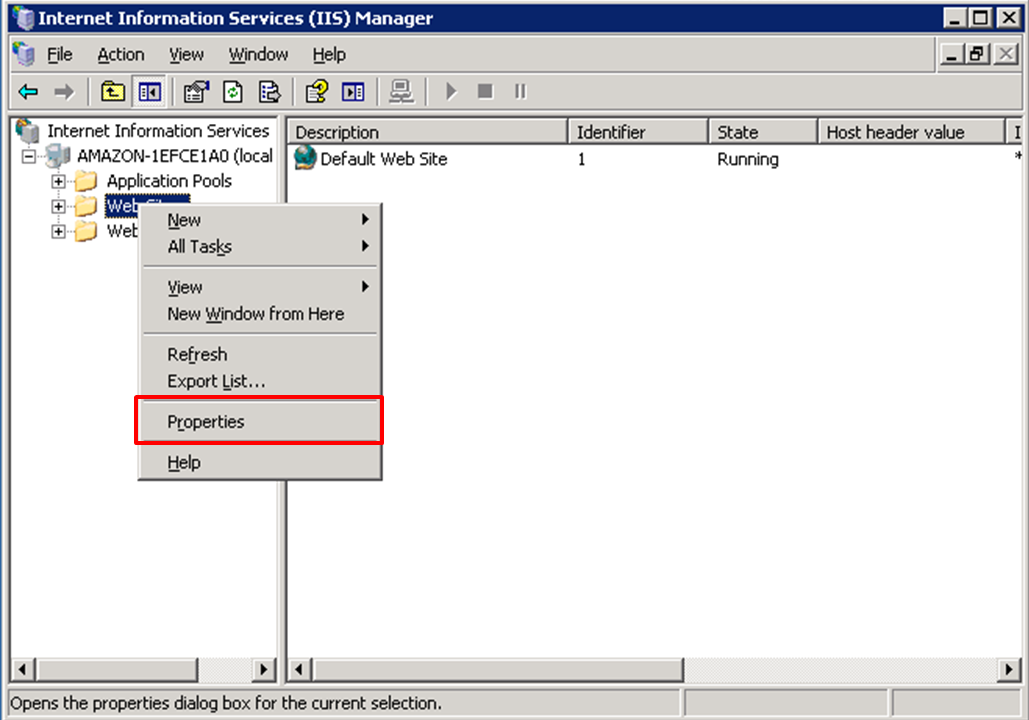Click the Stop item square icon

point(485,92)
